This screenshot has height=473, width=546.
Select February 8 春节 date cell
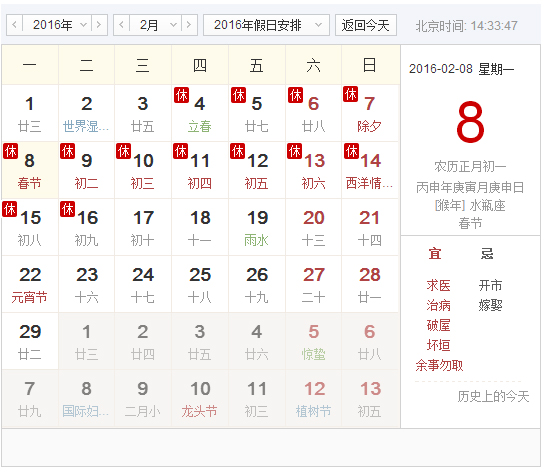click(x=30, y=170)
